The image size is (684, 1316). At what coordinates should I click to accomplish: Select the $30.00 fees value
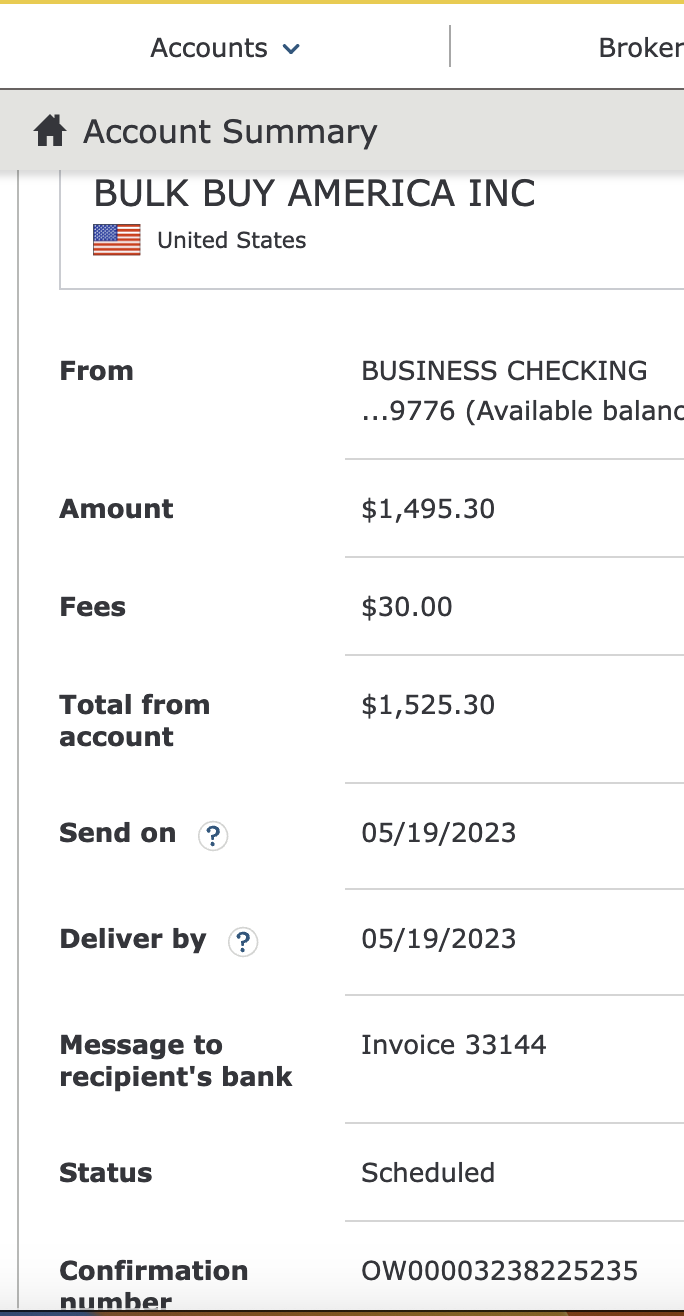[407, 607]
